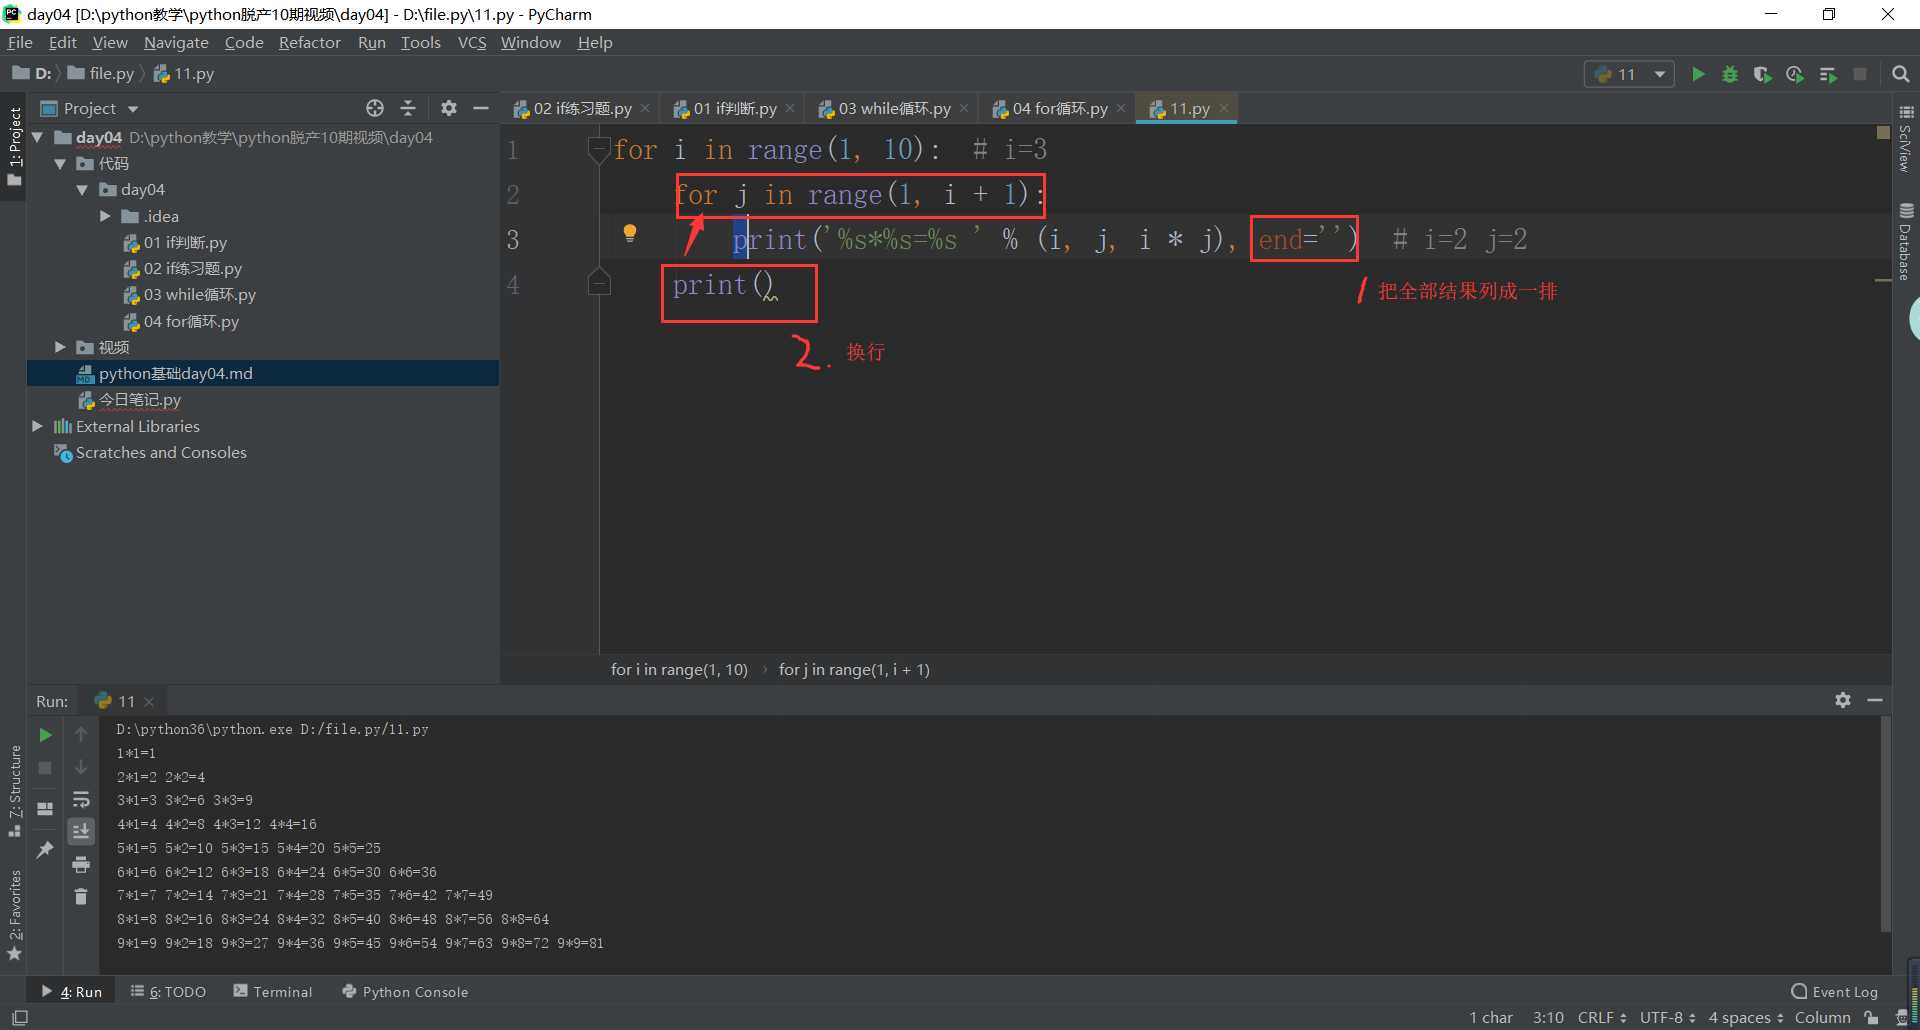Collapse all in Project panel
This screenshot has width=1920, height=1030.
[x=408, y=108]
